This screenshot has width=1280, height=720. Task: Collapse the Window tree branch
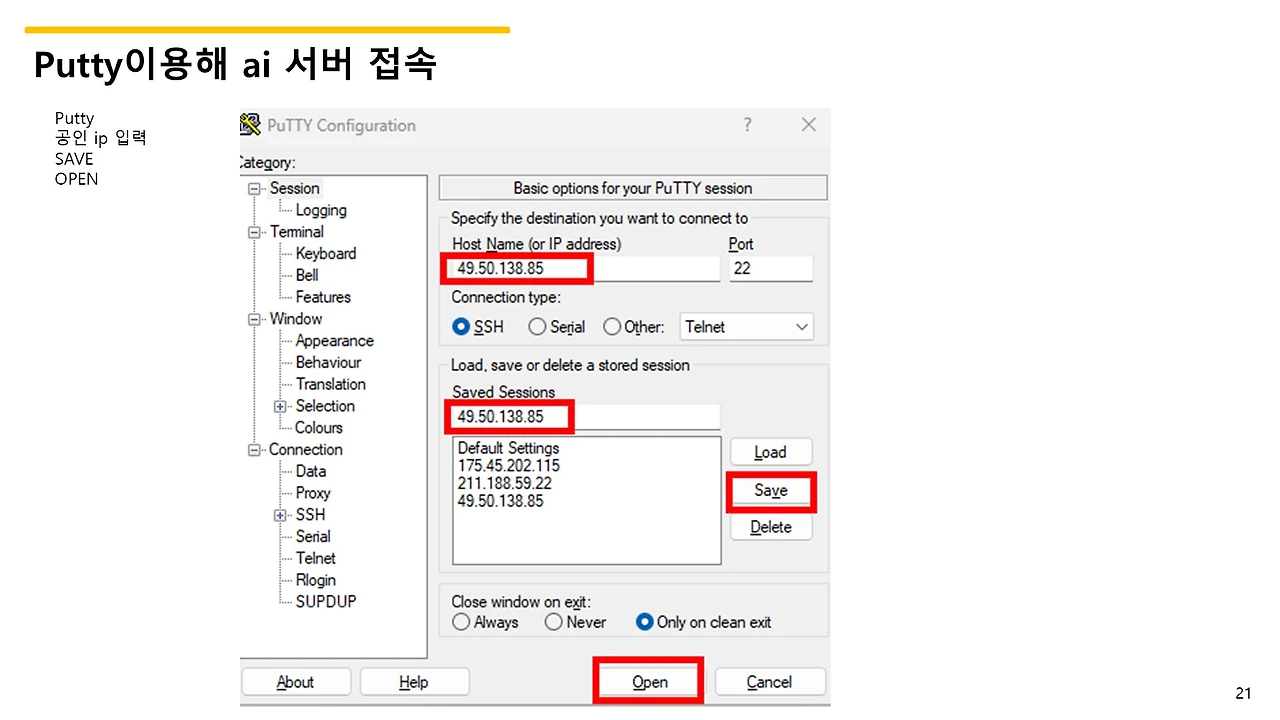tap(254, 318)
